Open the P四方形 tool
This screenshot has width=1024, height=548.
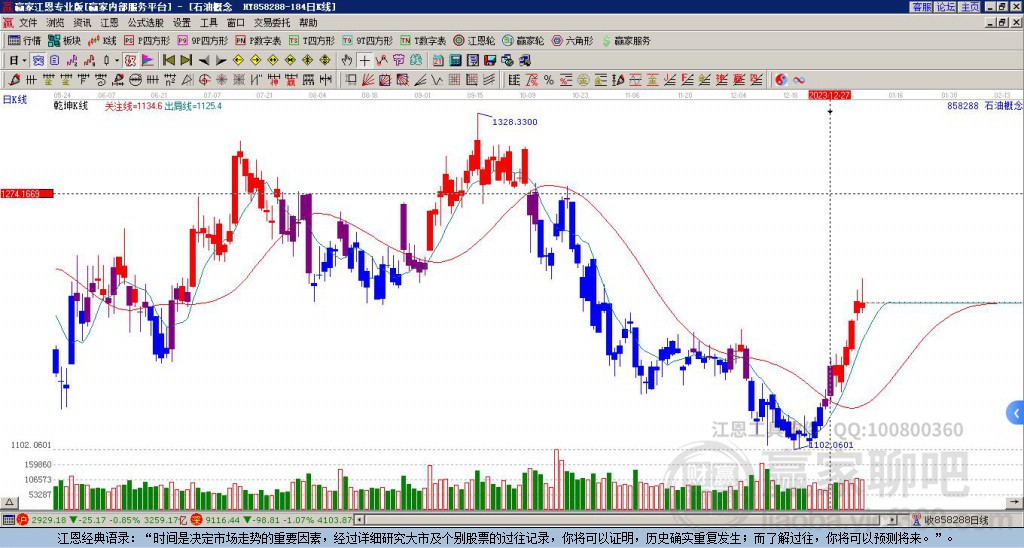point(147,40)
